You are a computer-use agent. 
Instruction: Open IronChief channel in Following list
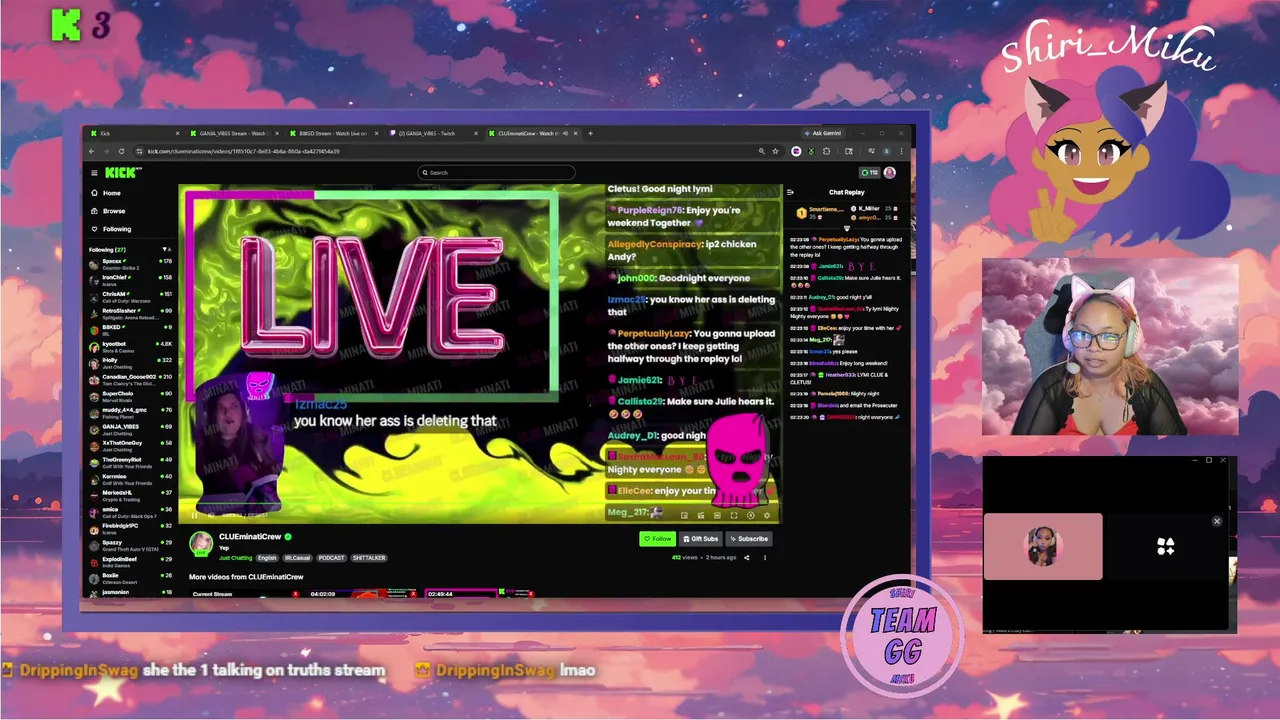click(x=130, y=280)
